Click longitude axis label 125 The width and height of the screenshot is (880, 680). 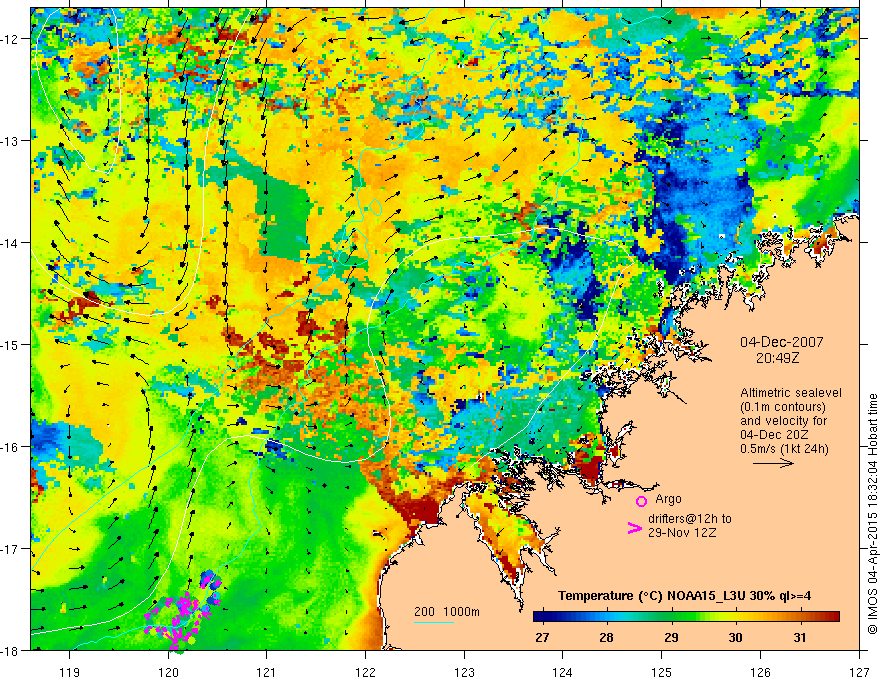click(662, 672)
